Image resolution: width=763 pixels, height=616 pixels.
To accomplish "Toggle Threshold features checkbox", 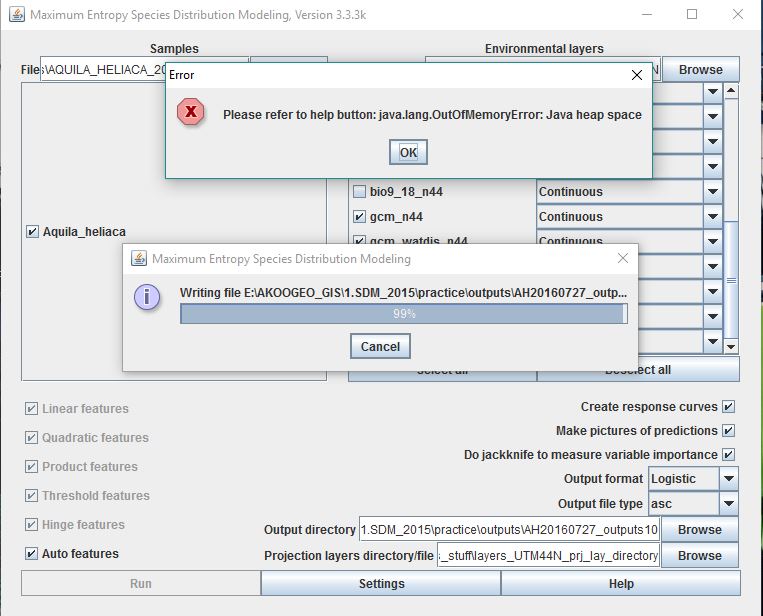I will point(31,495).
